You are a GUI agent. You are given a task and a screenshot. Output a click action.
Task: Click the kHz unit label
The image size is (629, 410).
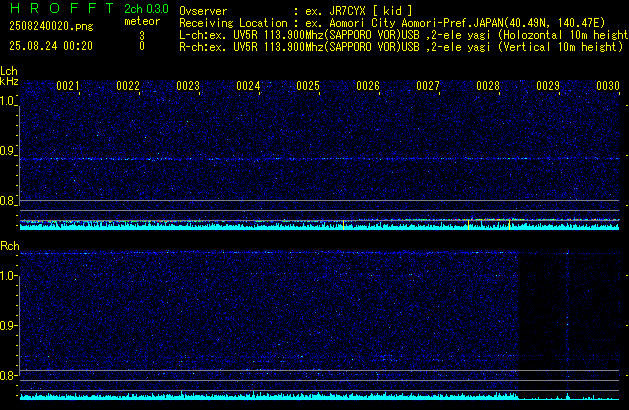click(9, 81)
